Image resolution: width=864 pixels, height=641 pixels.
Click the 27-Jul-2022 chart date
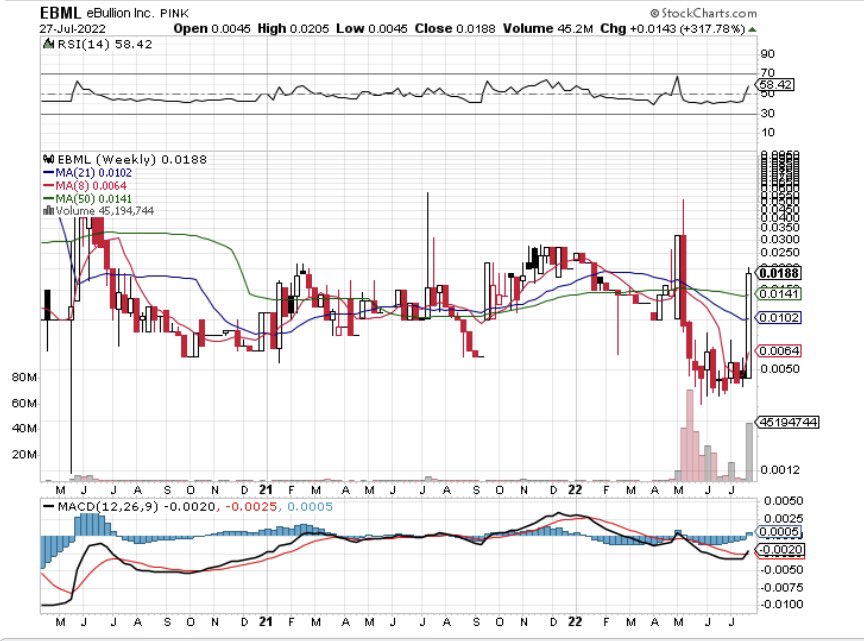pos(73,28)
